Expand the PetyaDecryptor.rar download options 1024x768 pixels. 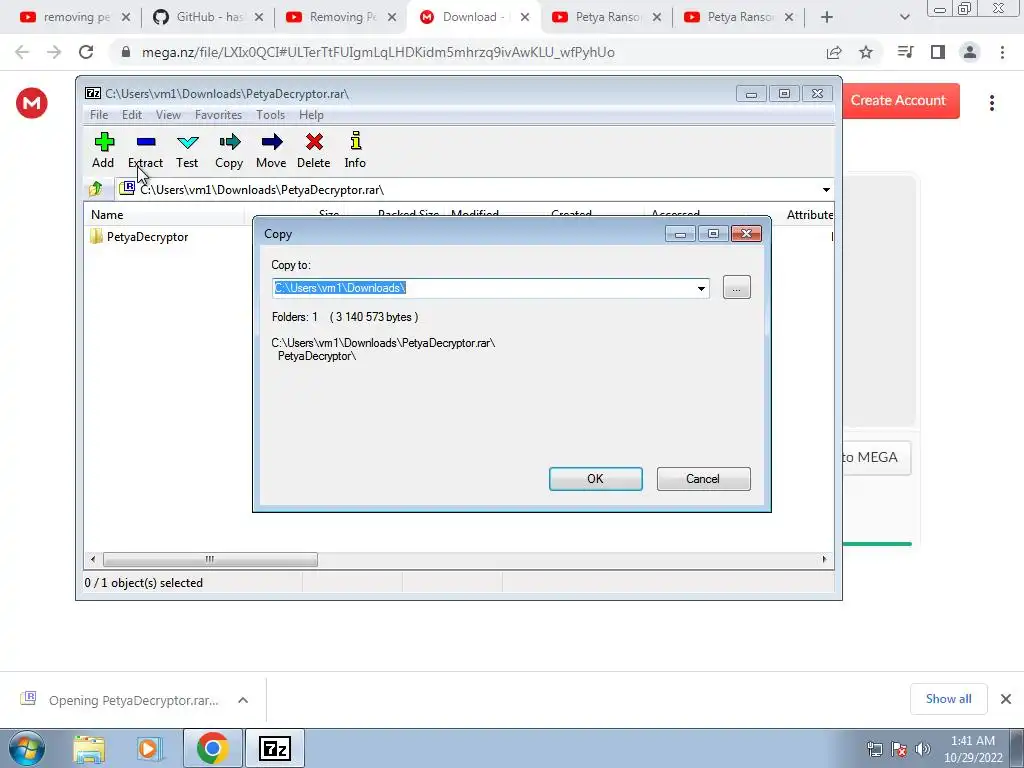pyautogui.click(x=243, y=700)
